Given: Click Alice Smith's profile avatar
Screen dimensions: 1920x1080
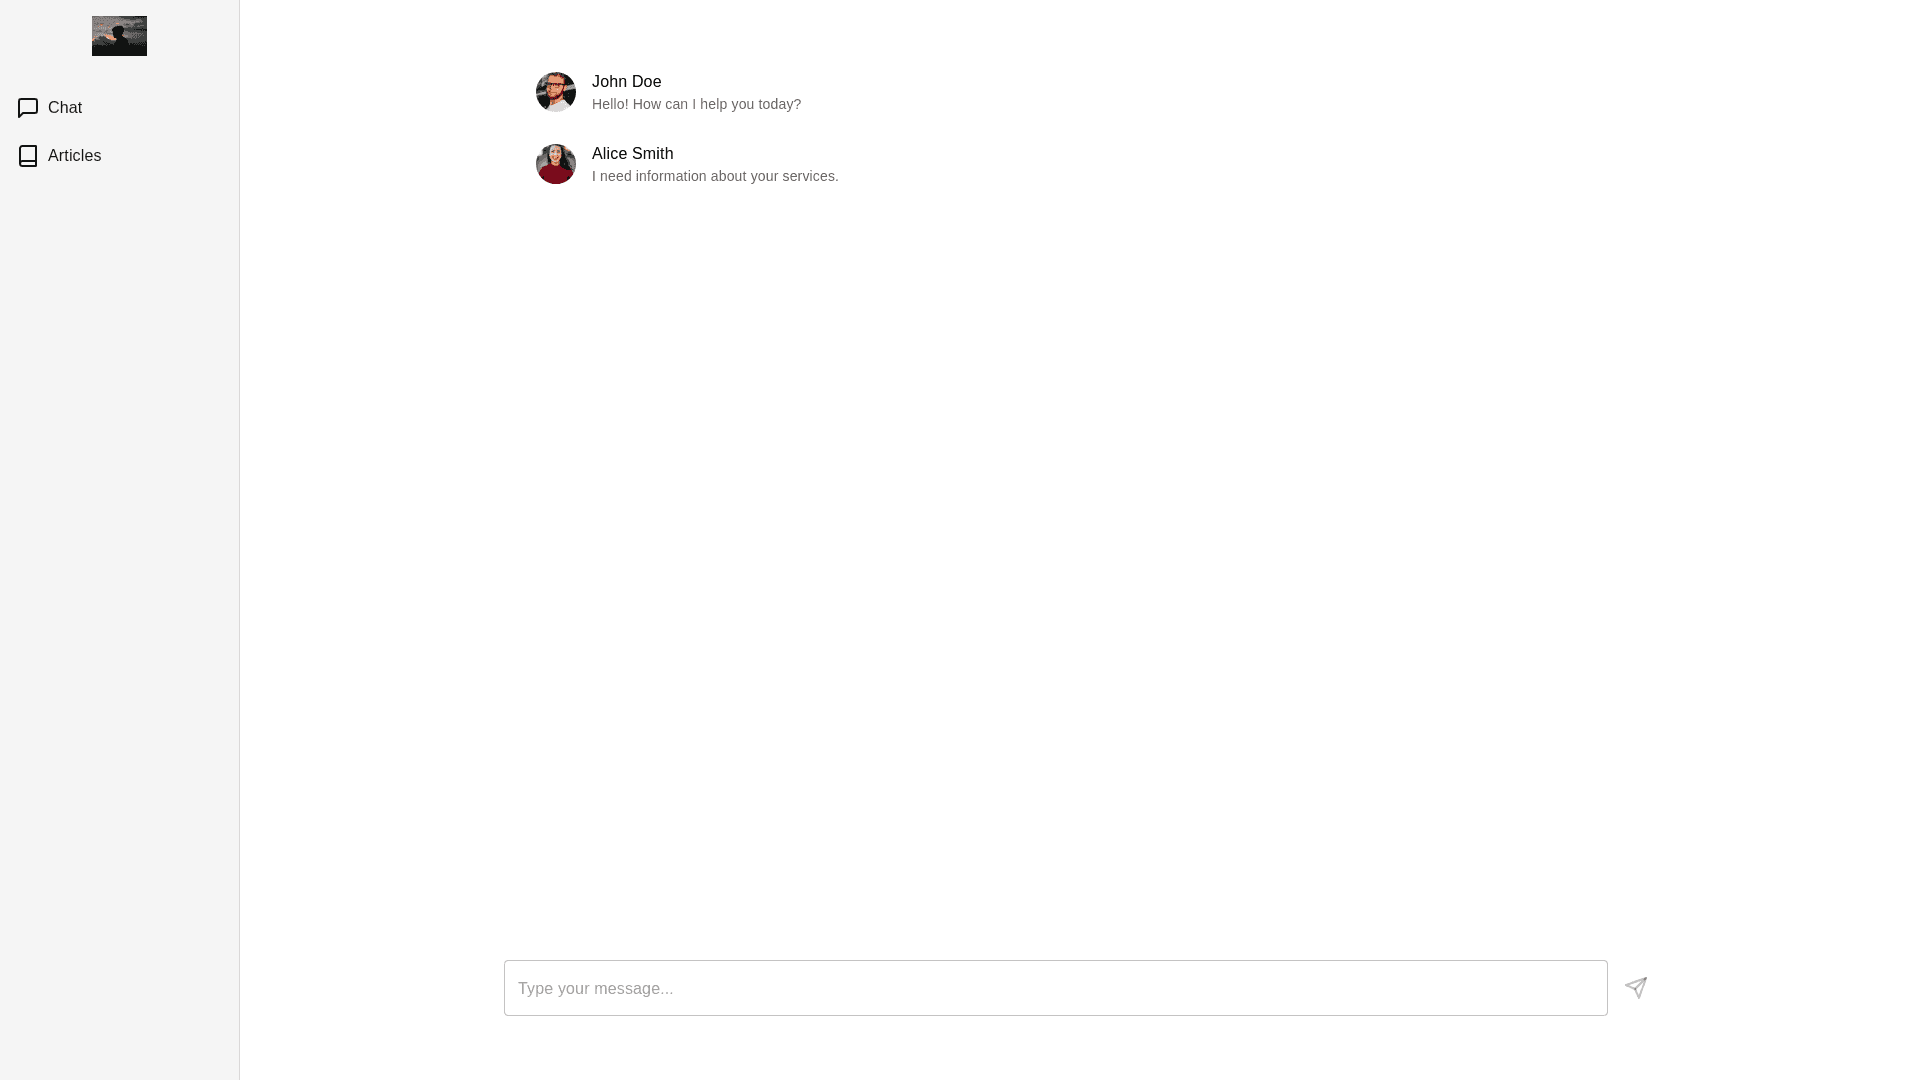Looking at the screenshot, I should pyautogui.click(x=556, y=164).
